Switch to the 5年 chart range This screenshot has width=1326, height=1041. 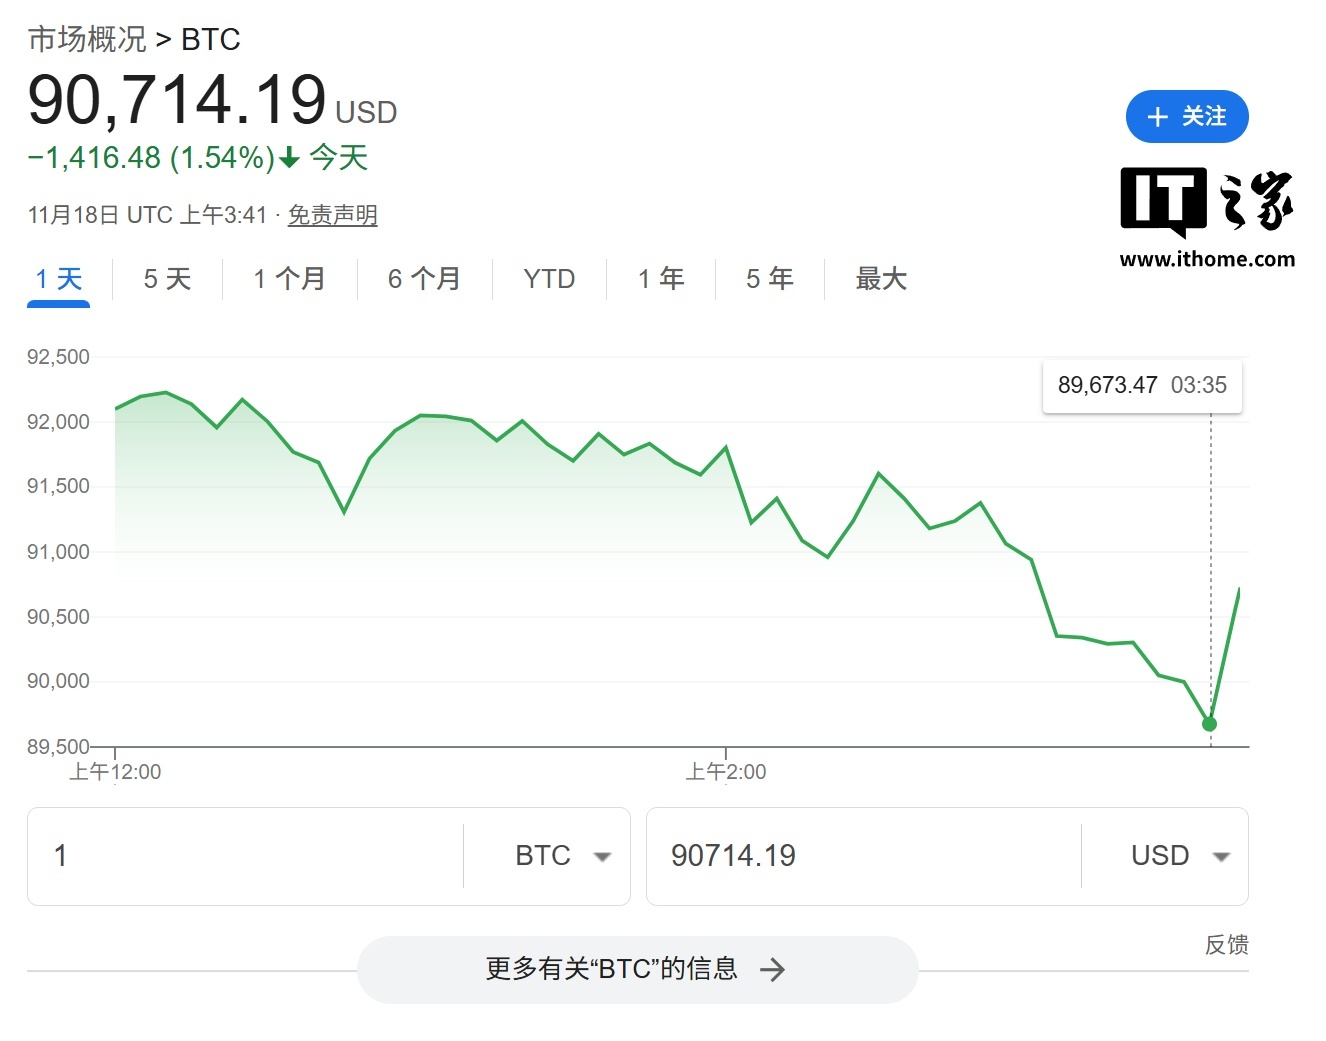768,279
